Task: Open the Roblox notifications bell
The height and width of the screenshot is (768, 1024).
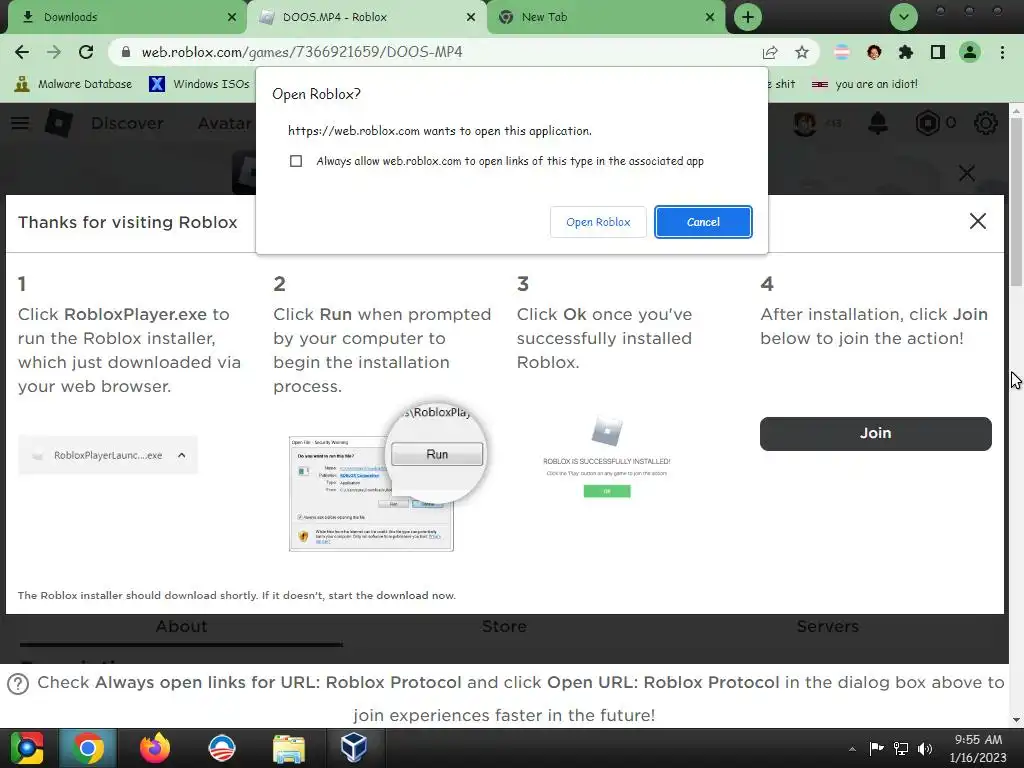Action: (878, 123)
